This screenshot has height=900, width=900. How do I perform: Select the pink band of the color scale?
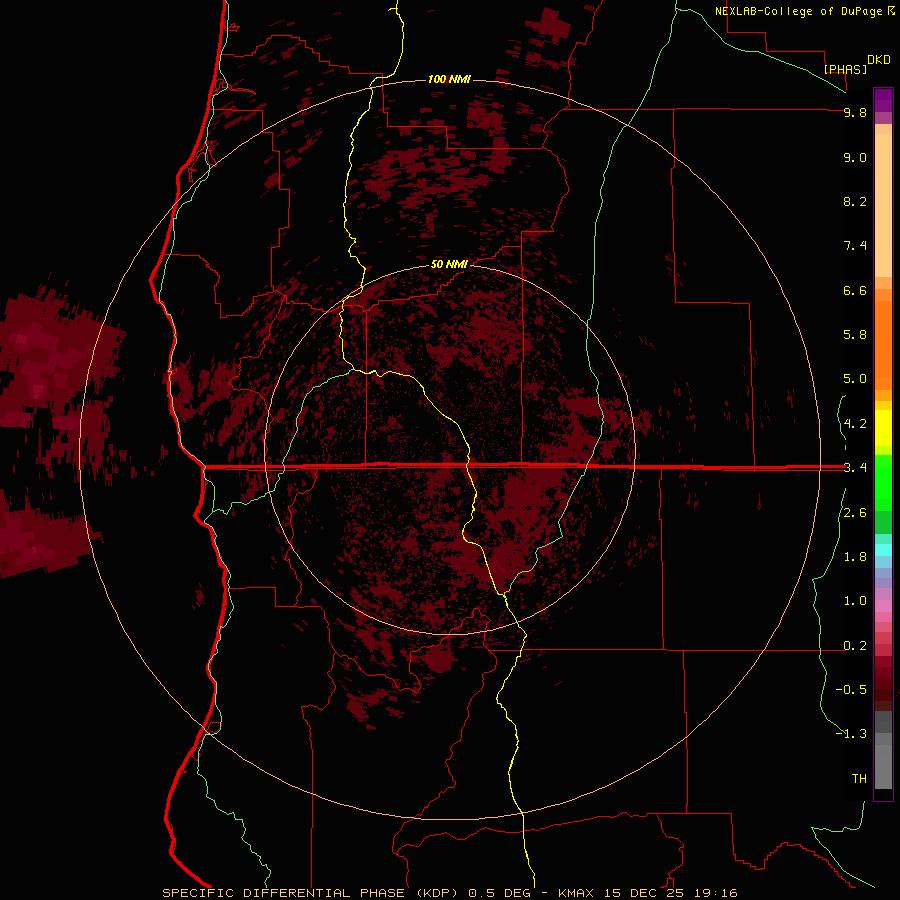click(x=883, y=606)
